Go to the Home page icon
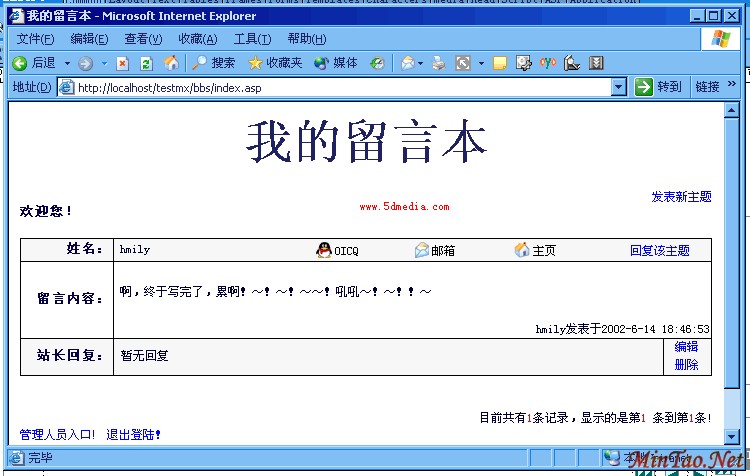The height and width of the screenshot is (476, 750). [171, 63]
